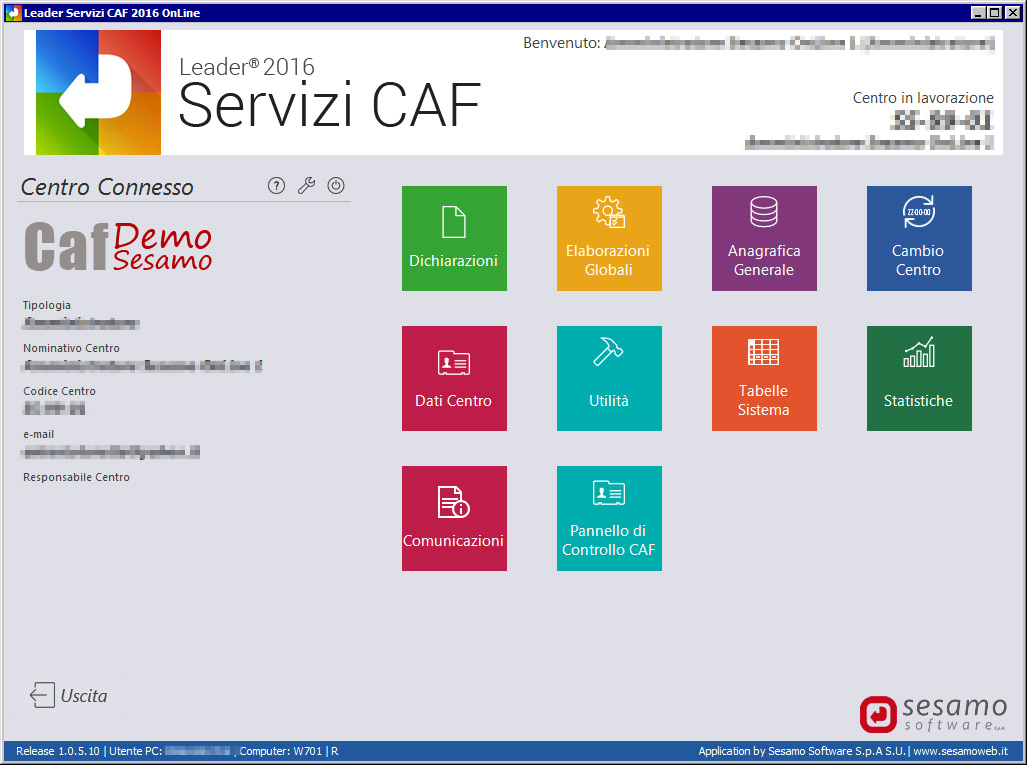Image resolution: width=1027 pixels, height=765 pixels.
Task: Click the wrench settings icon
Action: 307,186
